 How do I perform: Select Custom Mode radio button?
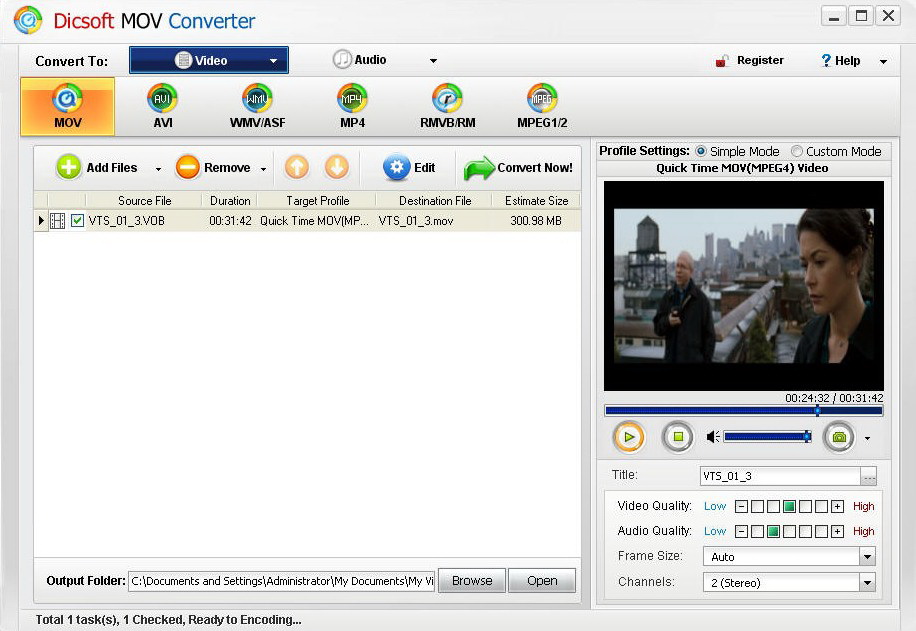[x=796, y=151]
